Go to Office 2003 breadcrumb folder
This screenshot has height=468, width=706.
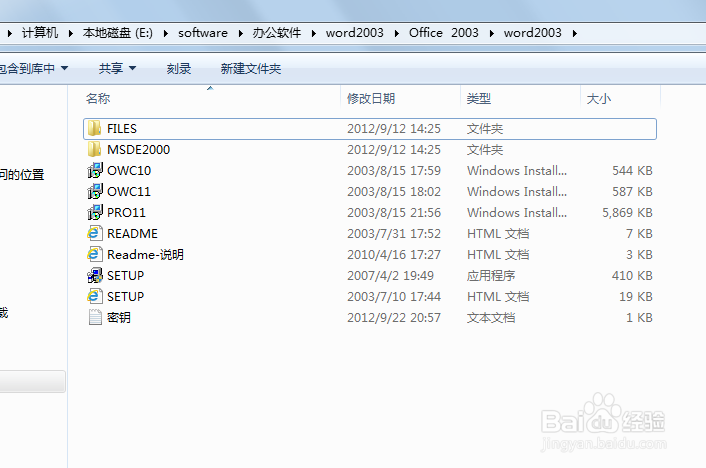(x=444, y=33)
